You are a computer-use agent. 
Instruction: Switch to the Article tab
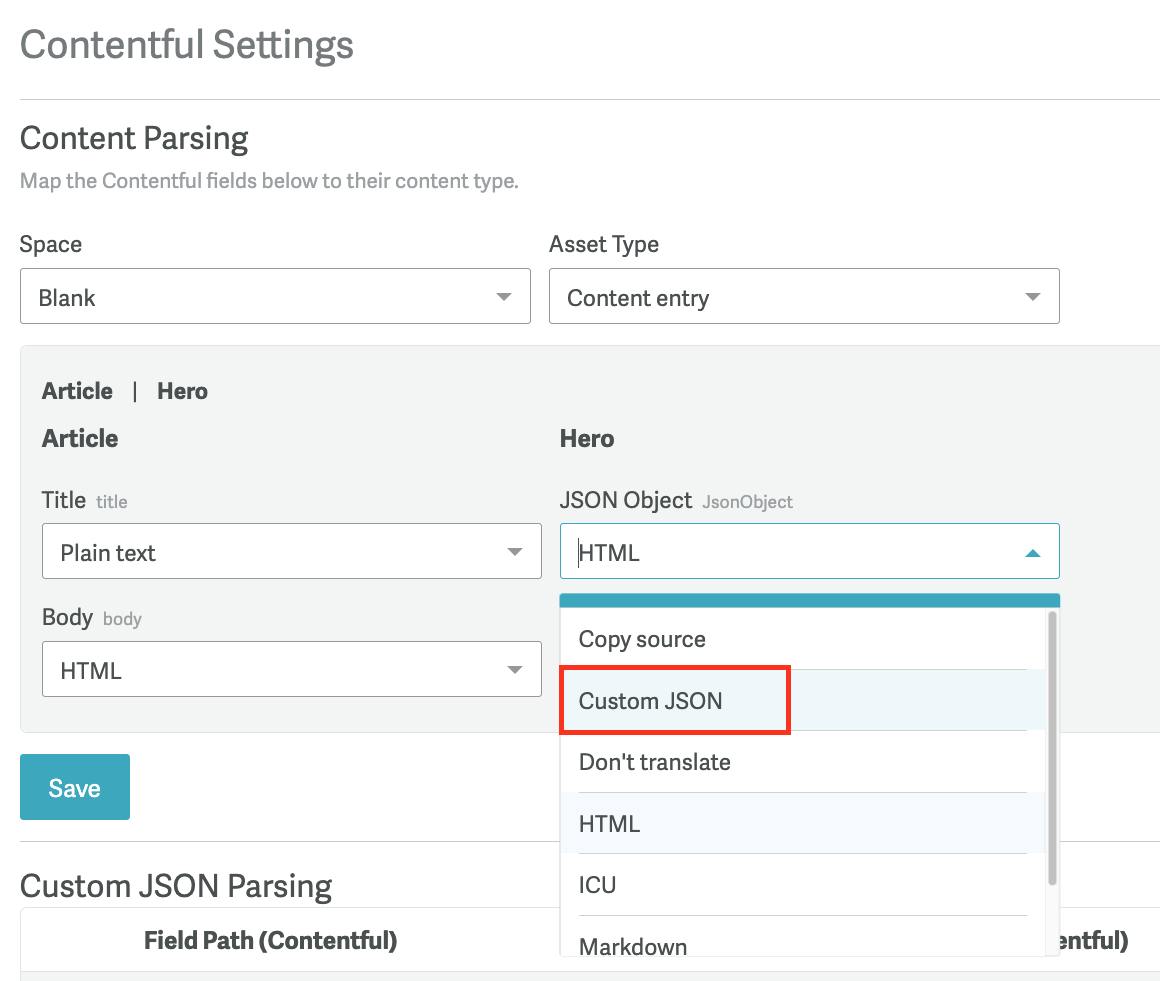click(77, 391)
